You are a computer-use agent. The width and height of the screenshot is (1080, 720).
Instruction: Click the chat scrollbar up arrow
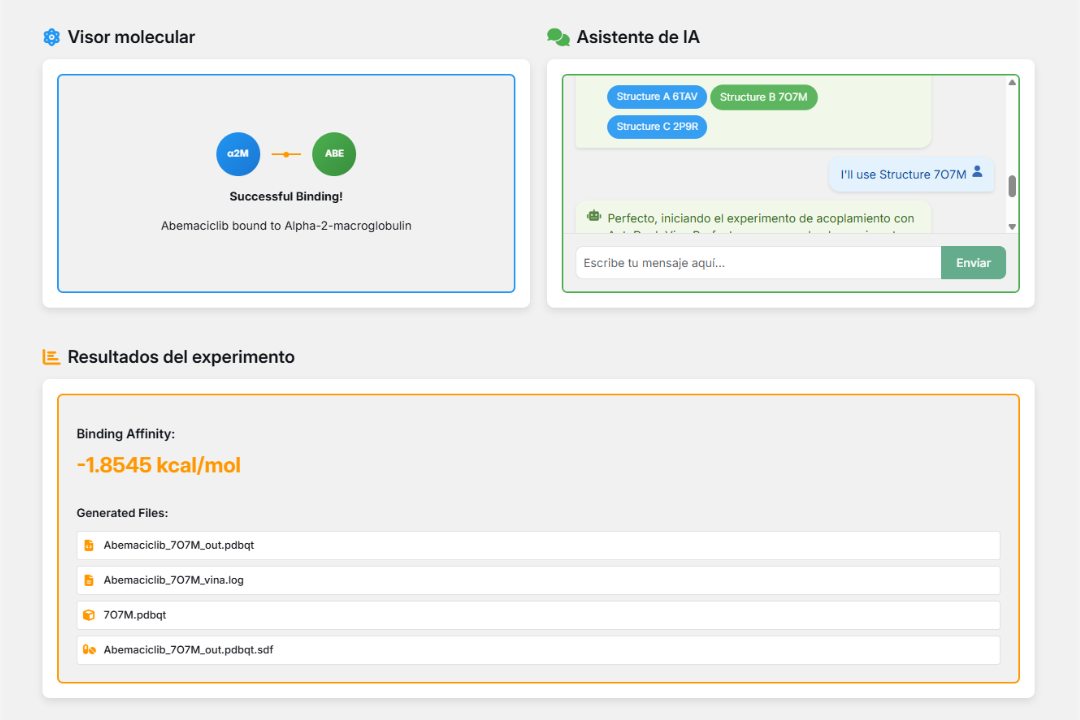(x=1012, y=83)
